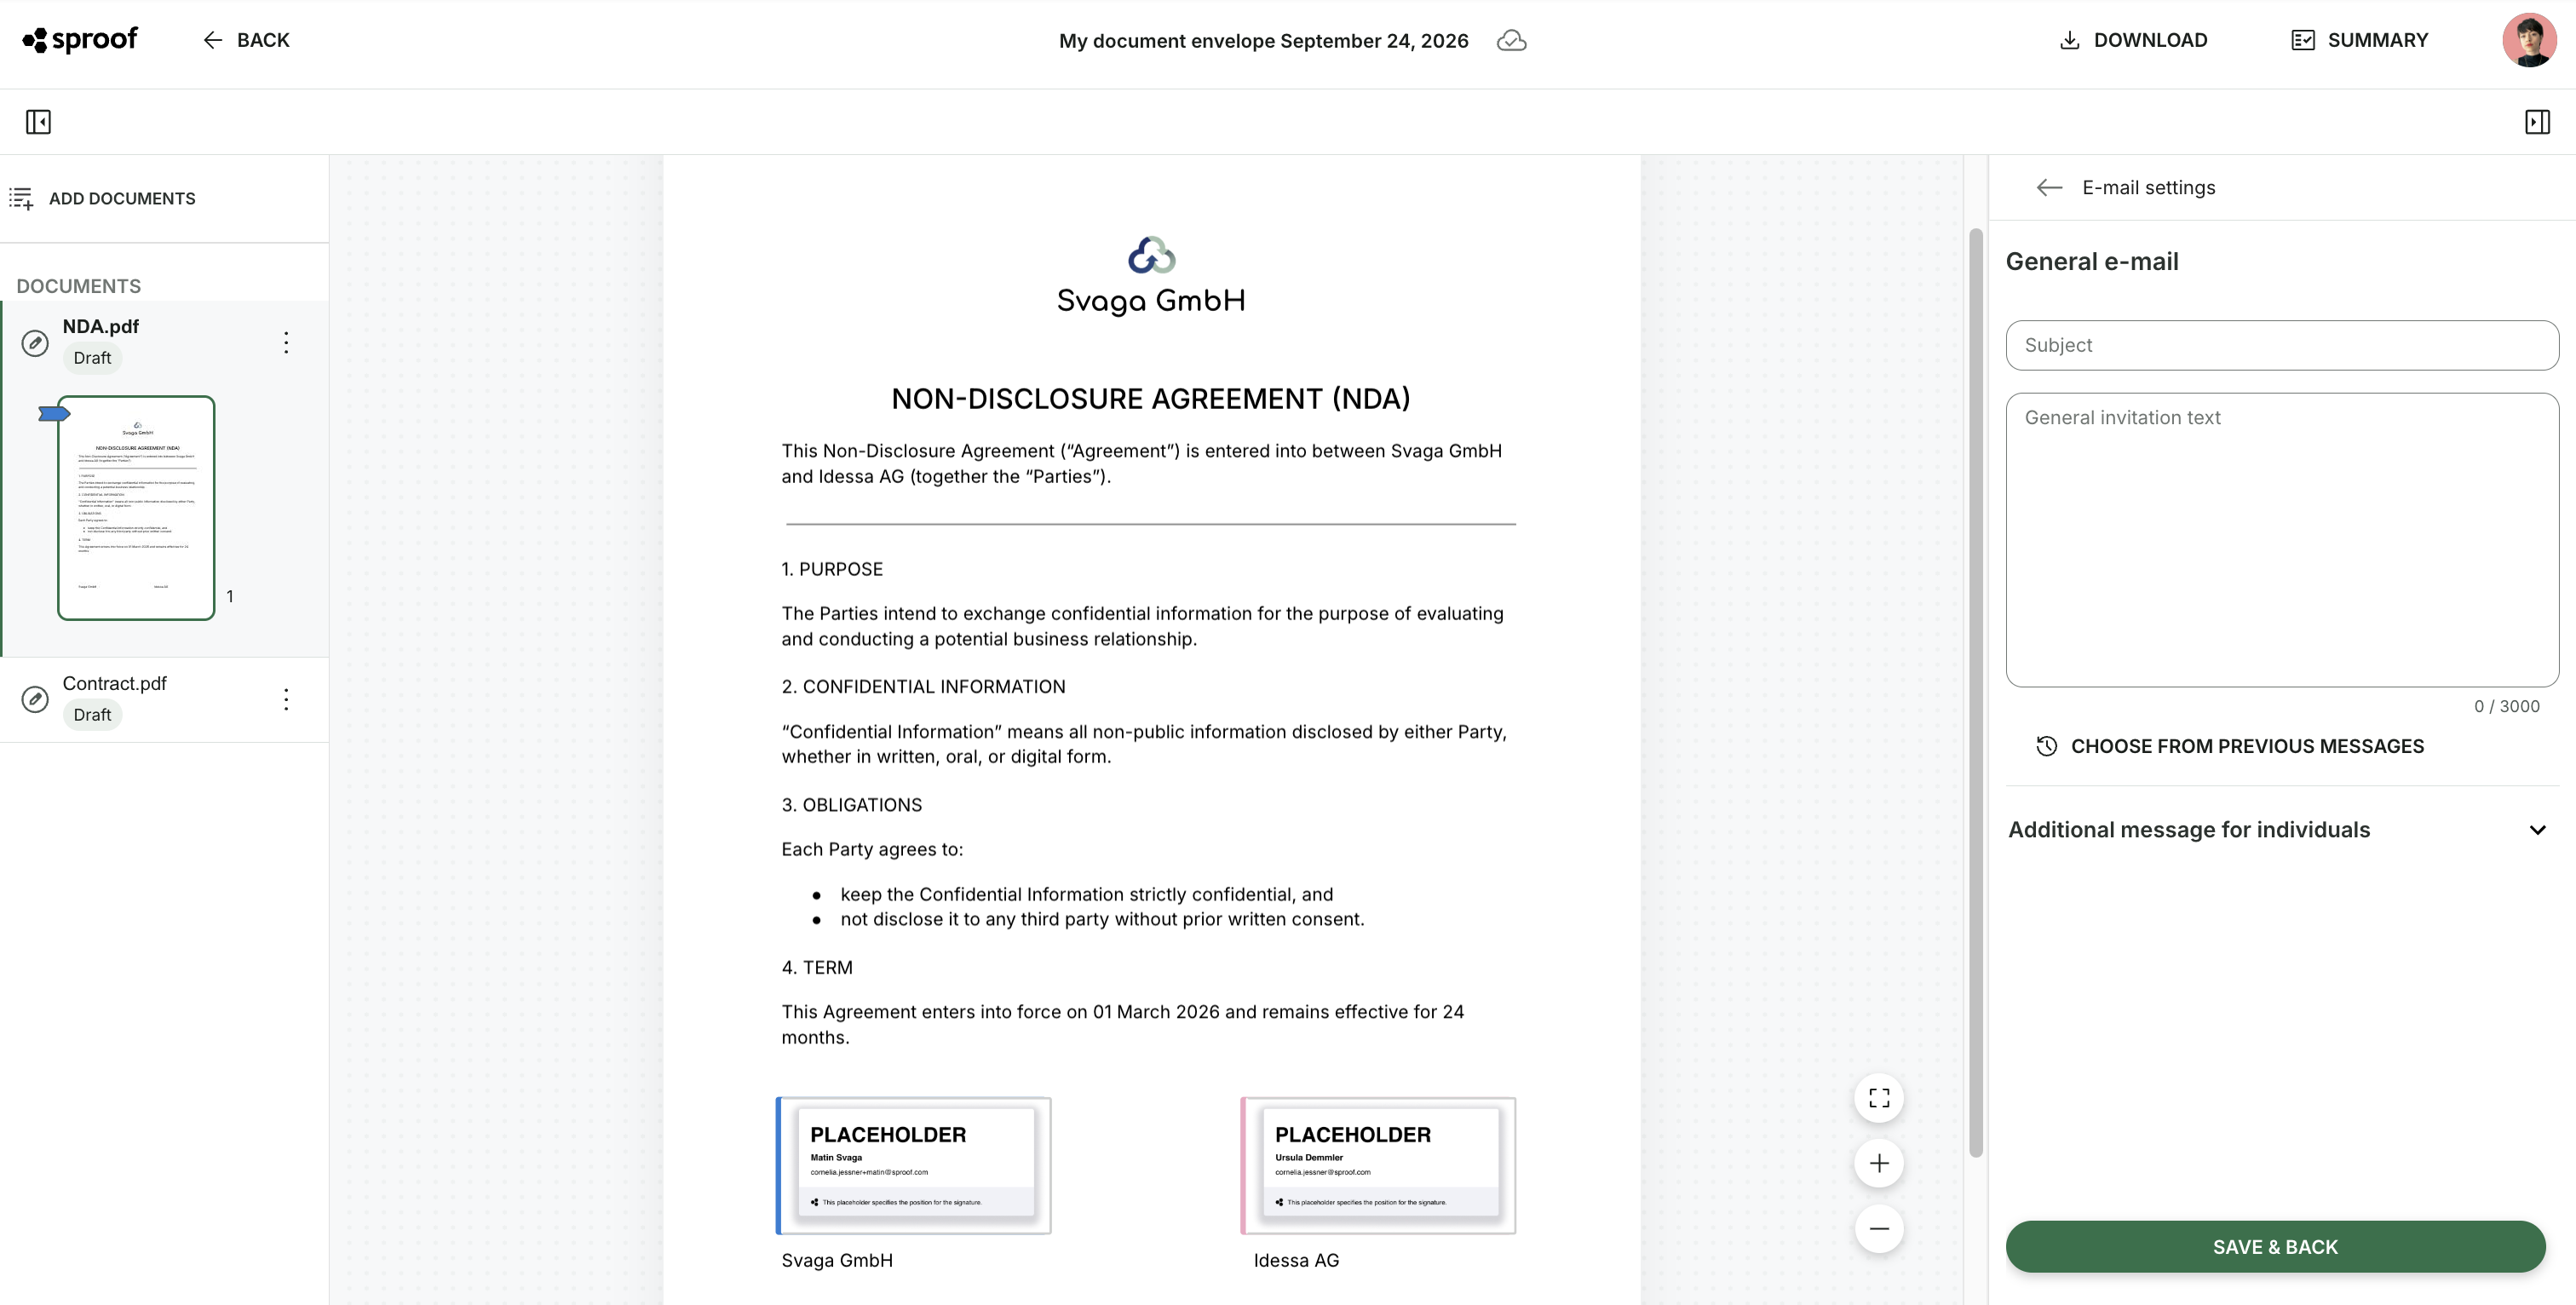Image resolution: width=2576 pixels, height=1305 pixels.
Task: Open the user profile avatar
Action: tap(2529, 40)
